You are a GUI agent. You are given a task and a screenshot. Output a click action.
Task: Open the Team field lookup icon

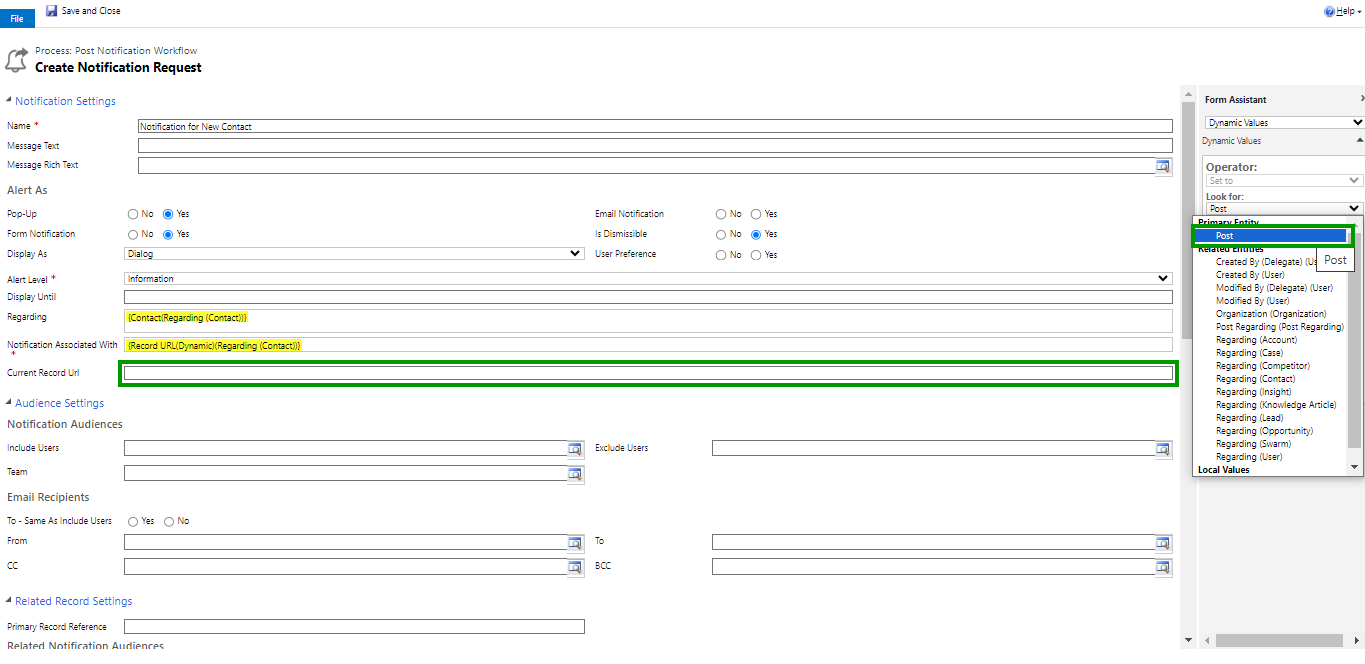pos(575,473)
